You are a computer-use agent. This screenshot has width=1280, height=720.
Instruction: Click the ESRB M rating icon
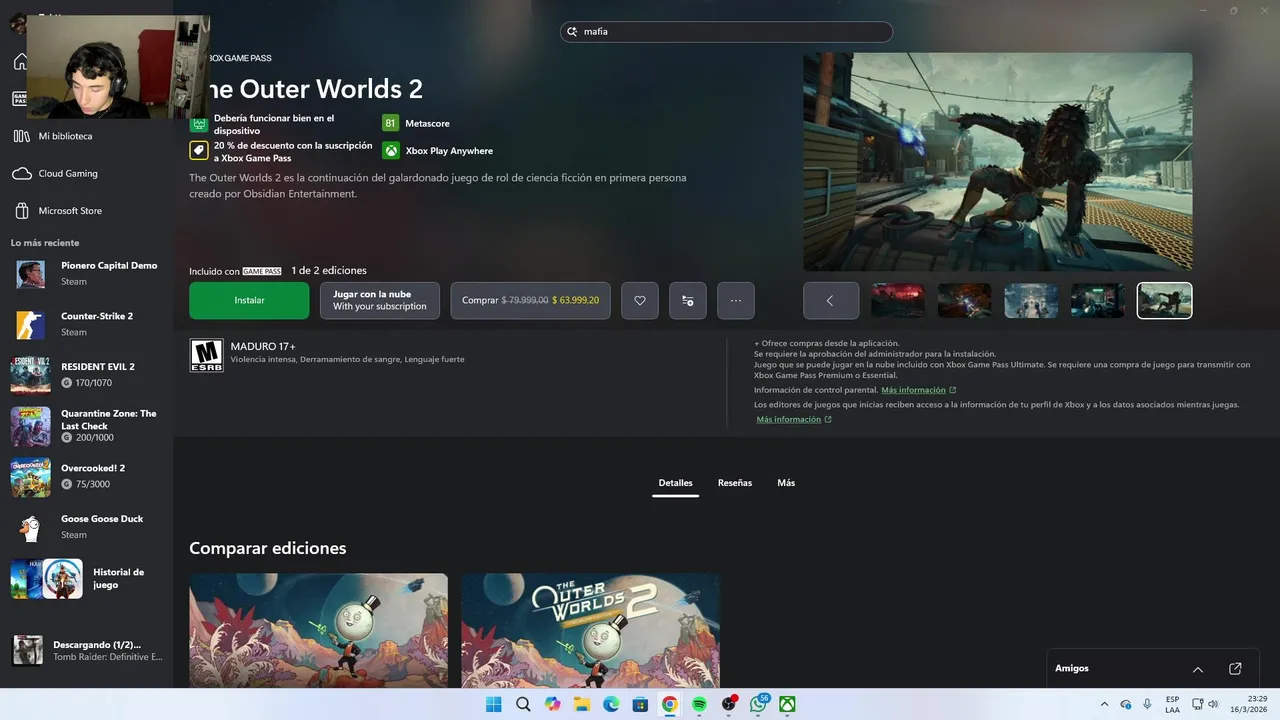pos(206,355)
